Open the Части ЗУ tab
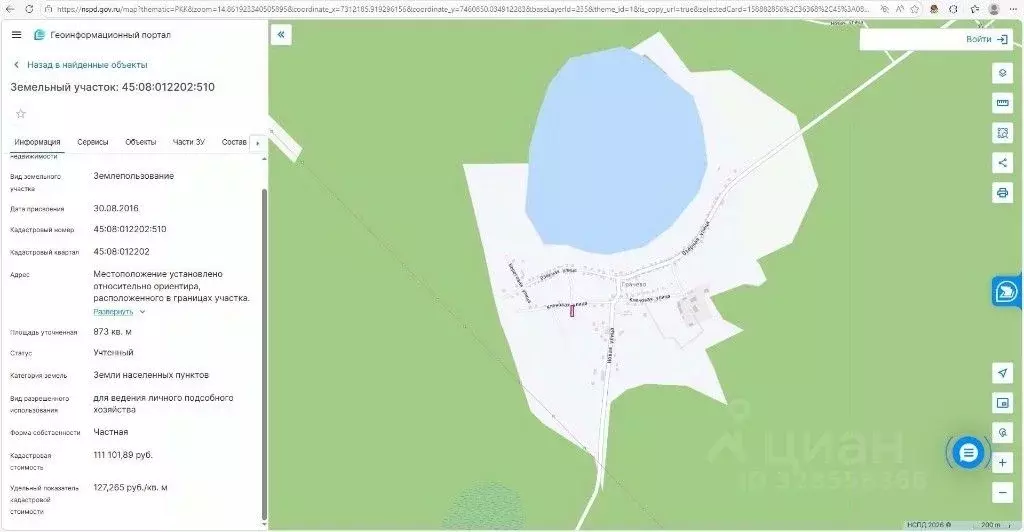The width and height of the screenshot is (1024, 532). pos(189,142)
